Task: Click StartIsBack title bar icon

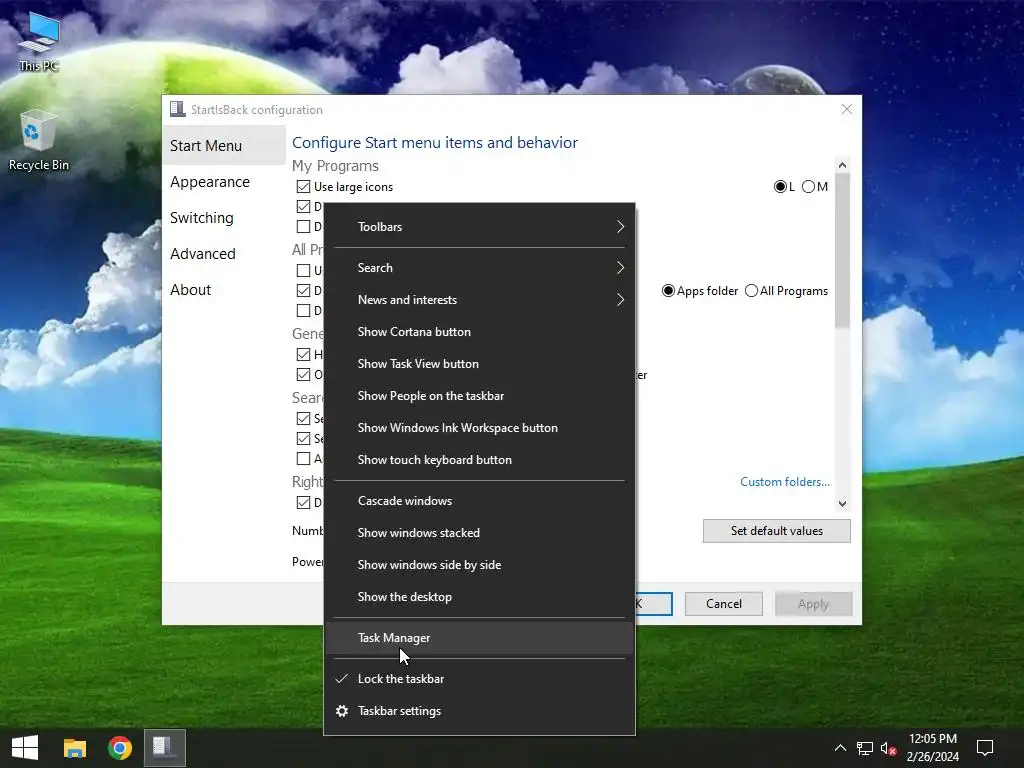Action: click(177, 109)
